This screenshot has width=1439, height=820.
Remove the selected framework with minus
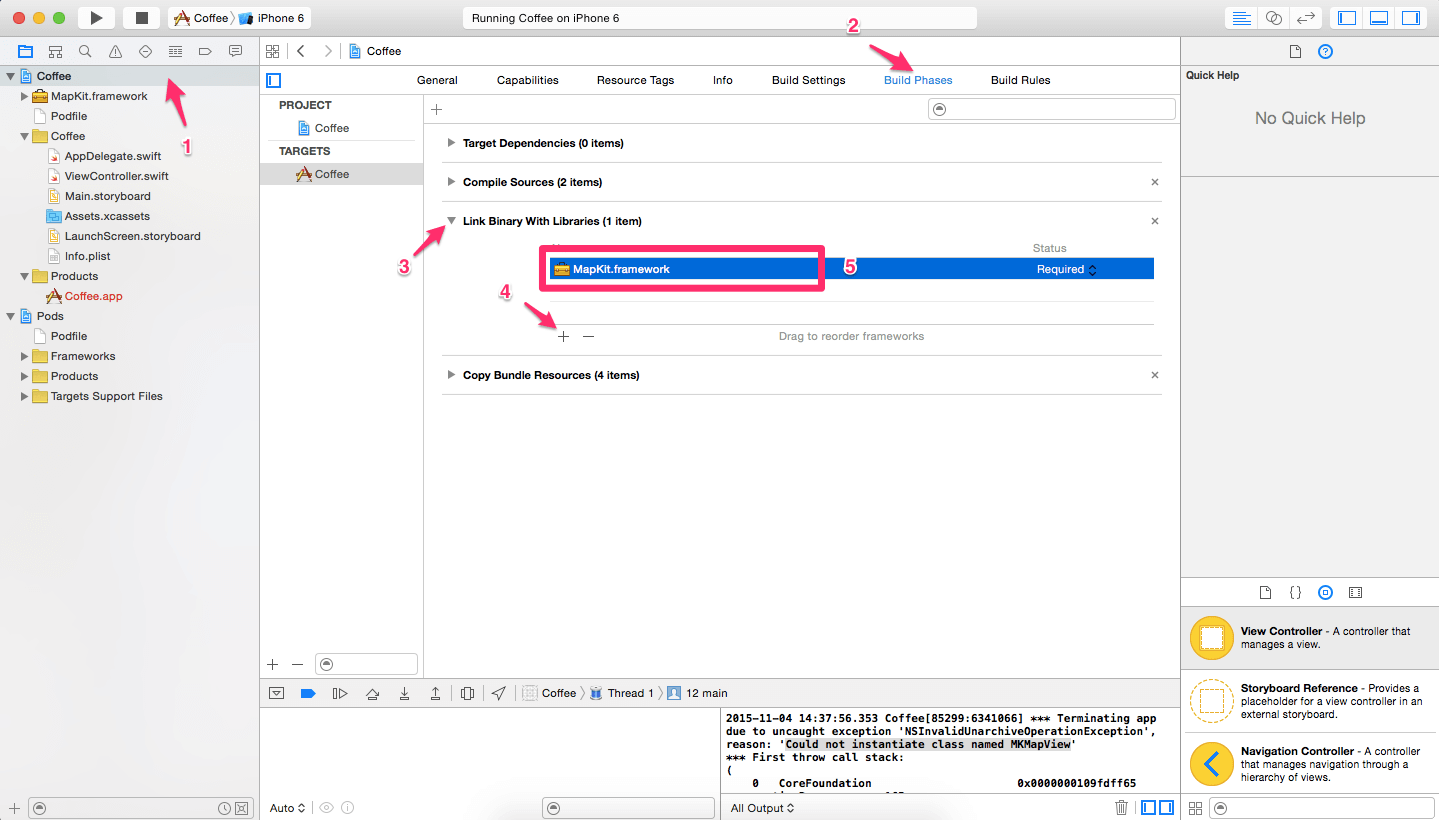[x=588, y=336]
